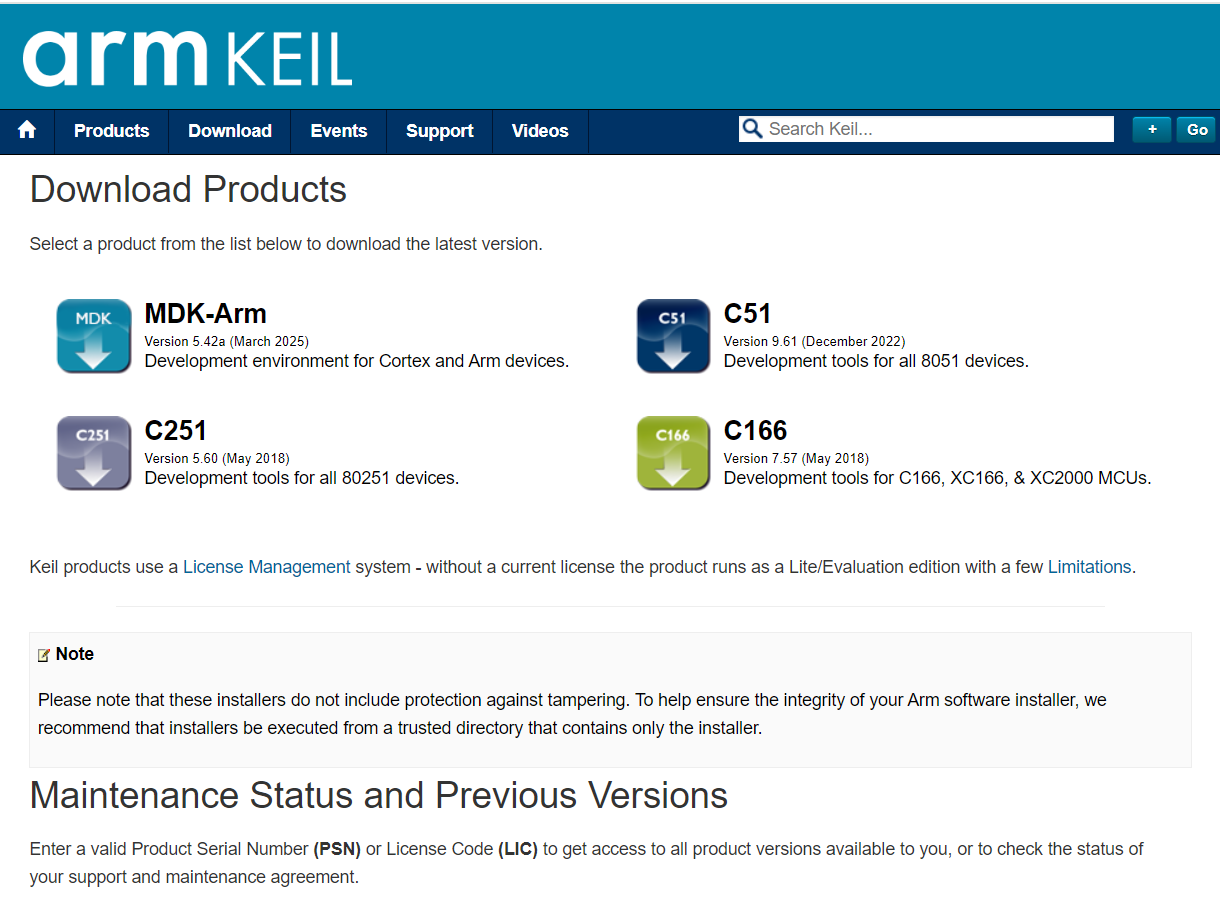This screenshot has height=907, width=1220.
Task: Go to the Videos section
Action: coord(540,131)
